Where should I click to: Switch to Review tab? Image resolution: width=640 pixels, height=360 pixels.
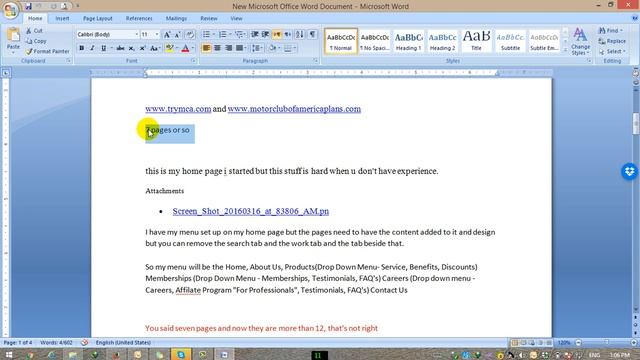click(x=209, y=18)
